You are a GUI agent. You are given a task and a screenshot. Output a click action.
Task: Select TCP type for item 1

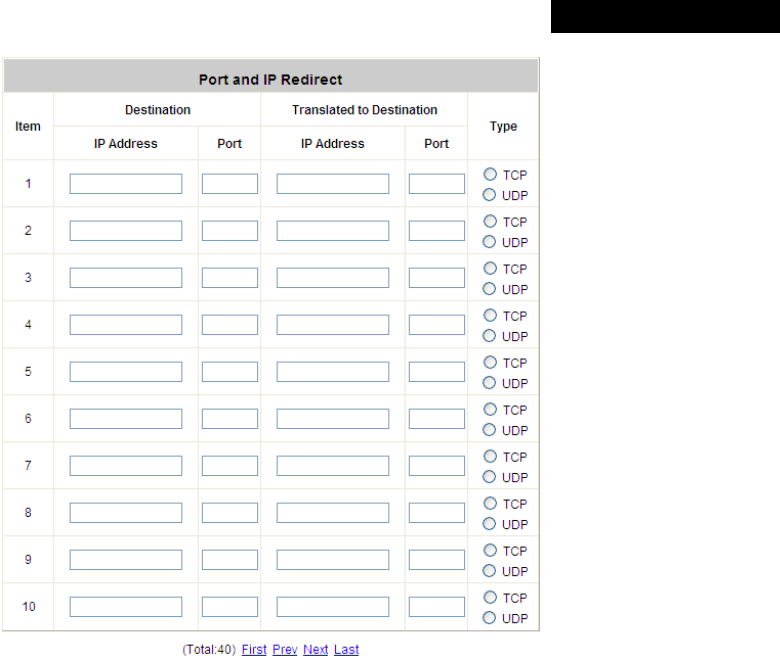[490, 175]
